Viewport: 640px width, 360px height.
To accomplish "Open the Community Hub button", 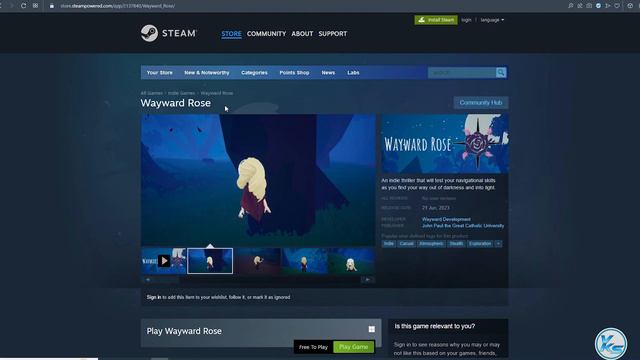I will click(x=481, y=103).
